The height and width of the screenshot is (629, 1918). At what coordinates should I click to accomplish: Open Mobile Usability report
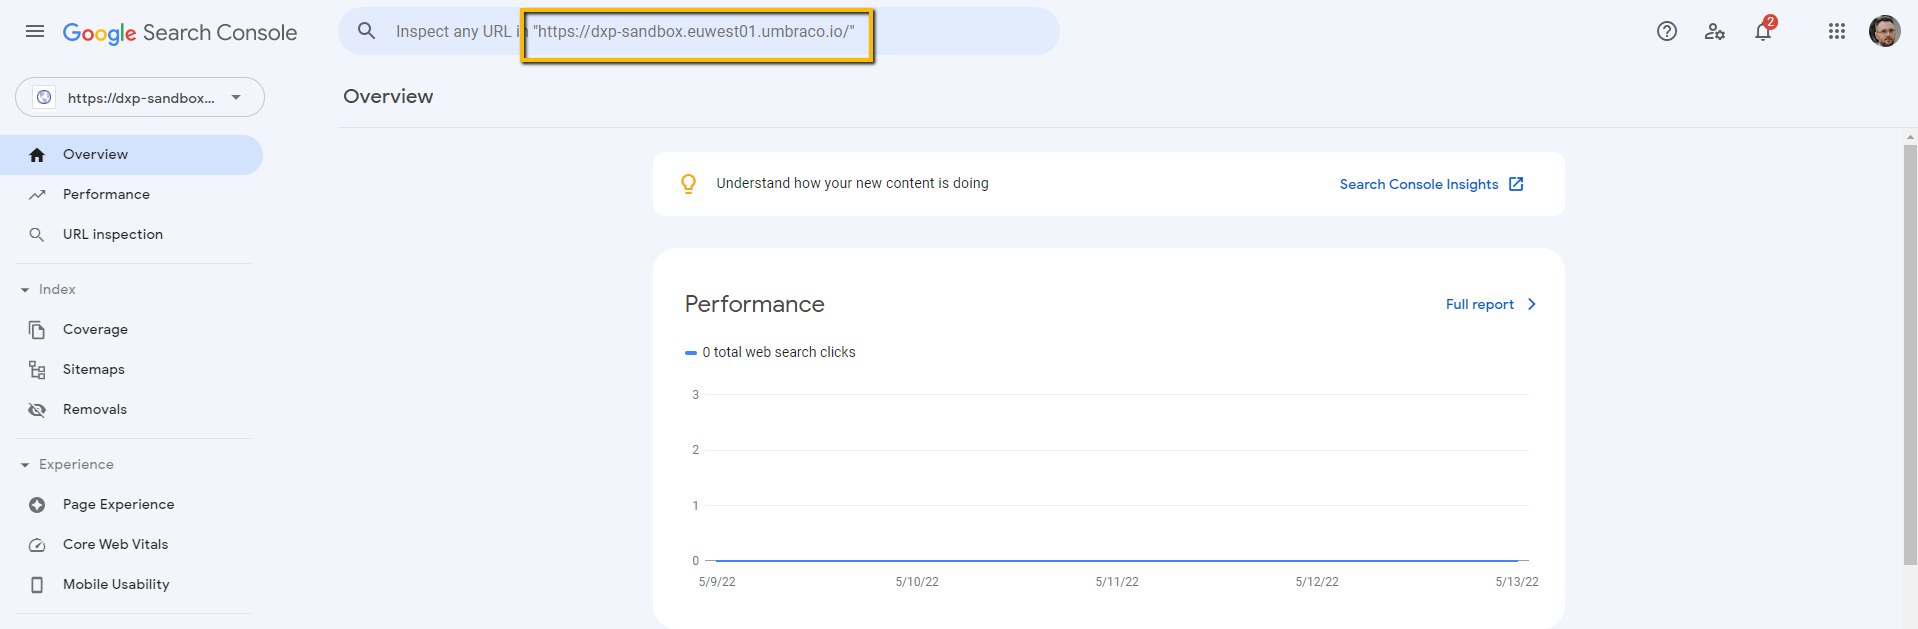131,584
